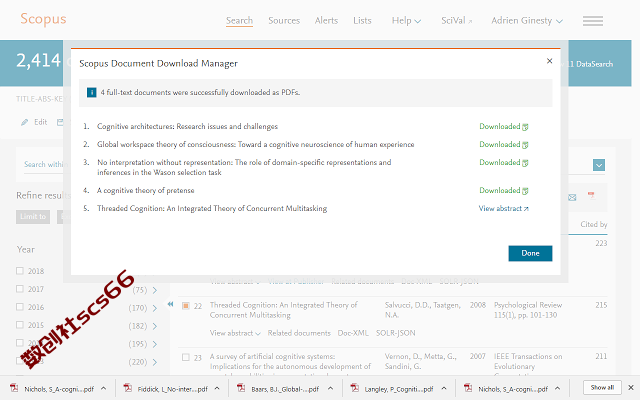Collapse the refine sidebar double-arrow

(x=171, y=304)
